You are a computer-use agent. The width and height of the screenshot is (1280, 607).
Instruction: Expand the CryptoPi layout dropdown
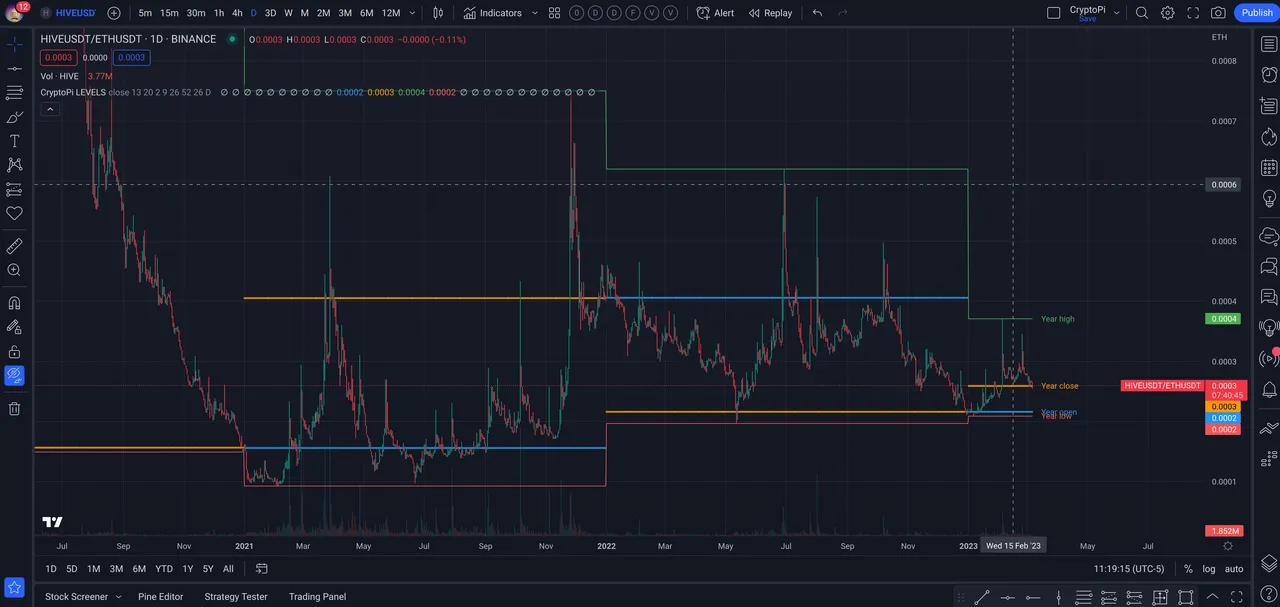1115,13
